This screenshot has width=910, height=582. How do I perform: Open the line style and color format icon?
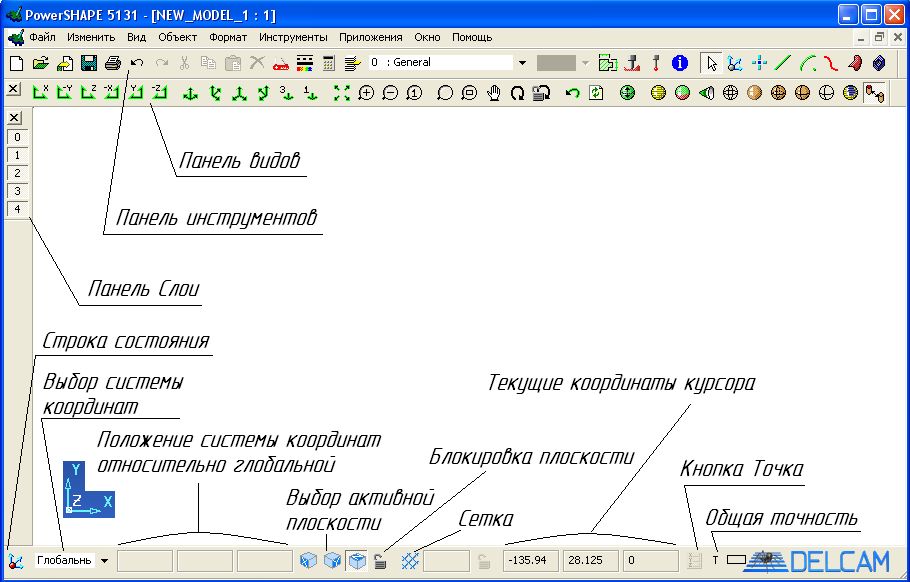(x=305, y=63)
